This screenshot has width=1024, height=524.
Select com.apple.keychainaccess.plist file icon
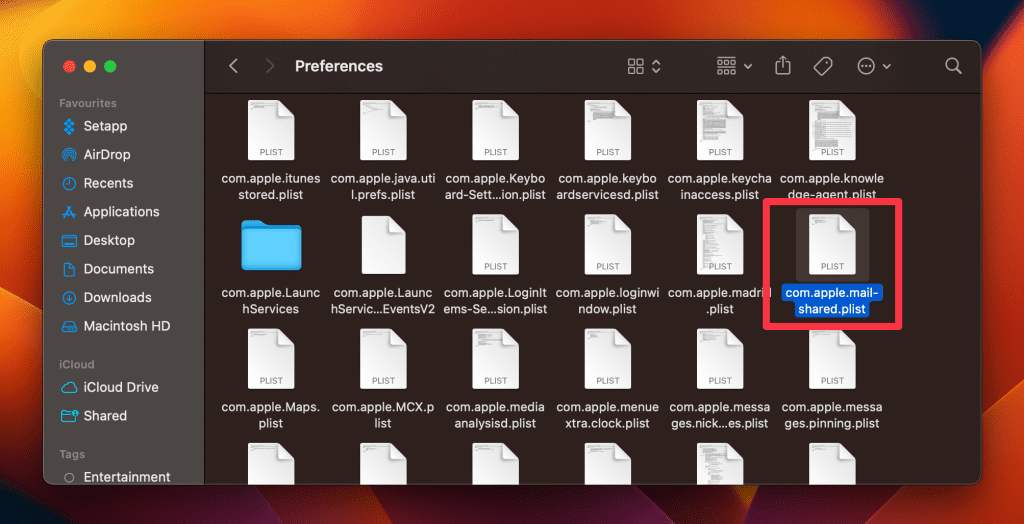[x=720, y=131]
